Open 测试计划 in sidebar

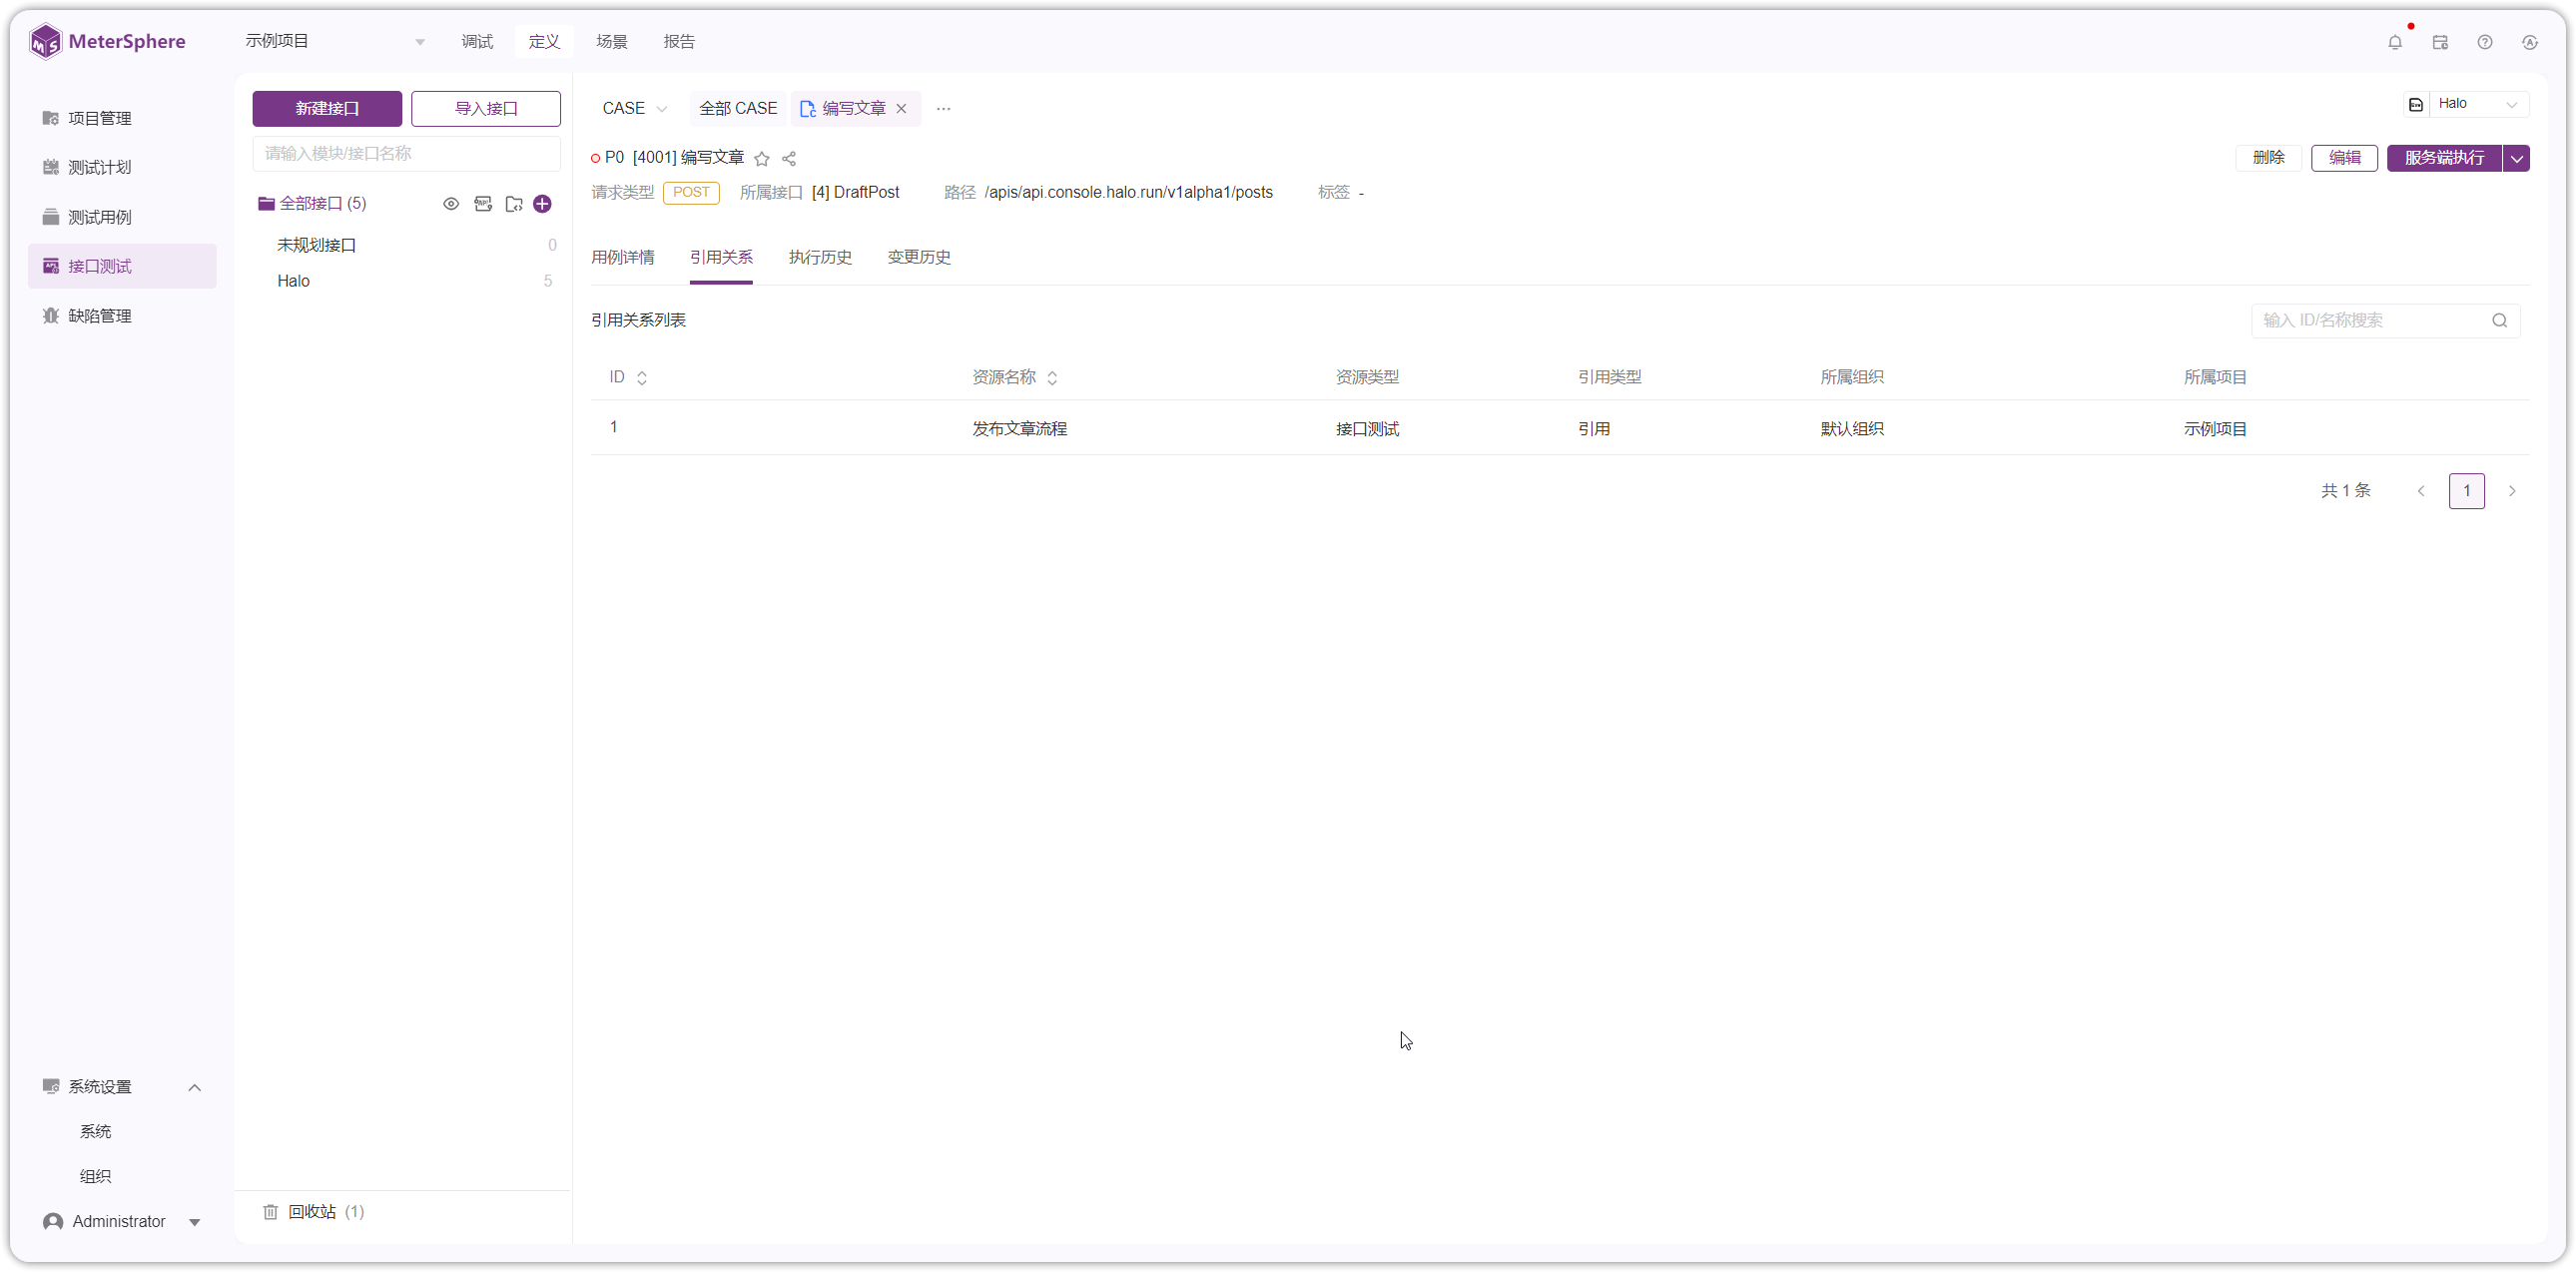point(122,167)
